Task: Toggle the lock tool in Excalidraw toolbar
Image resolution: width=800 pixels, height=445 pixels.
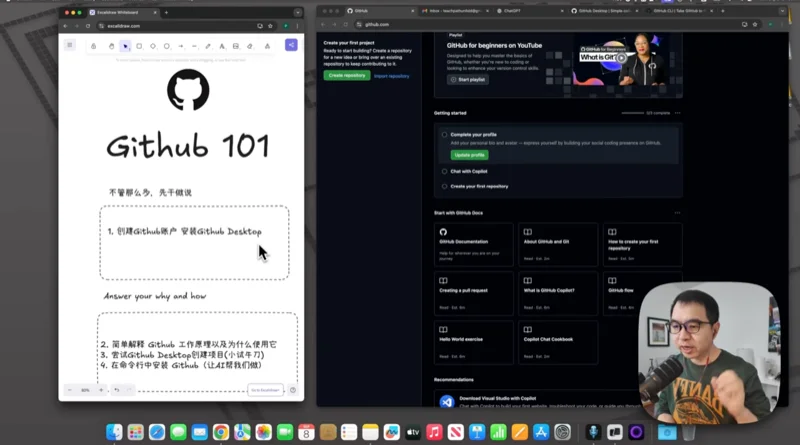Action: 93,46
